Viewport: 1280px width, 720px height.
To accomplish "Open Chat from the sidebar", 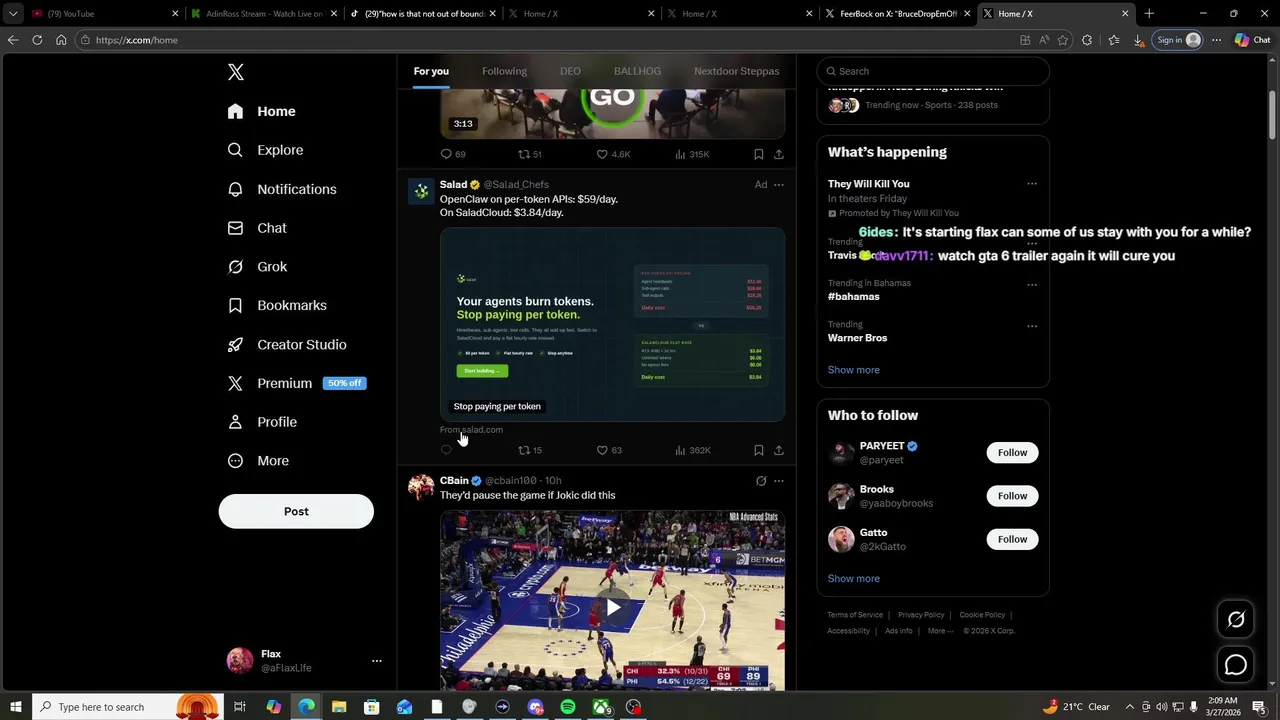I will [x=258, y=228].
